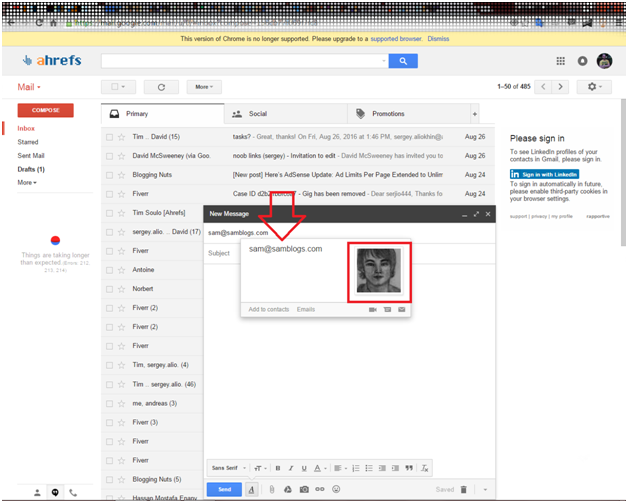Open the notifications bell icon
The image size is (628, 503).
582,61
